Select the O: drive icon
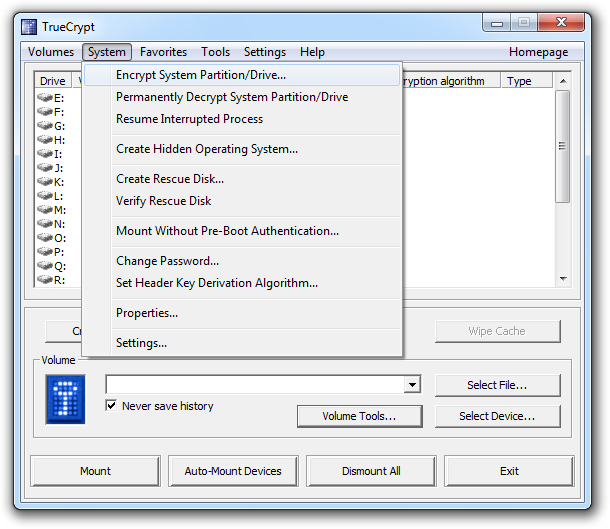The image size is (610, 529). pyautogui.click(x=45, y=237)
